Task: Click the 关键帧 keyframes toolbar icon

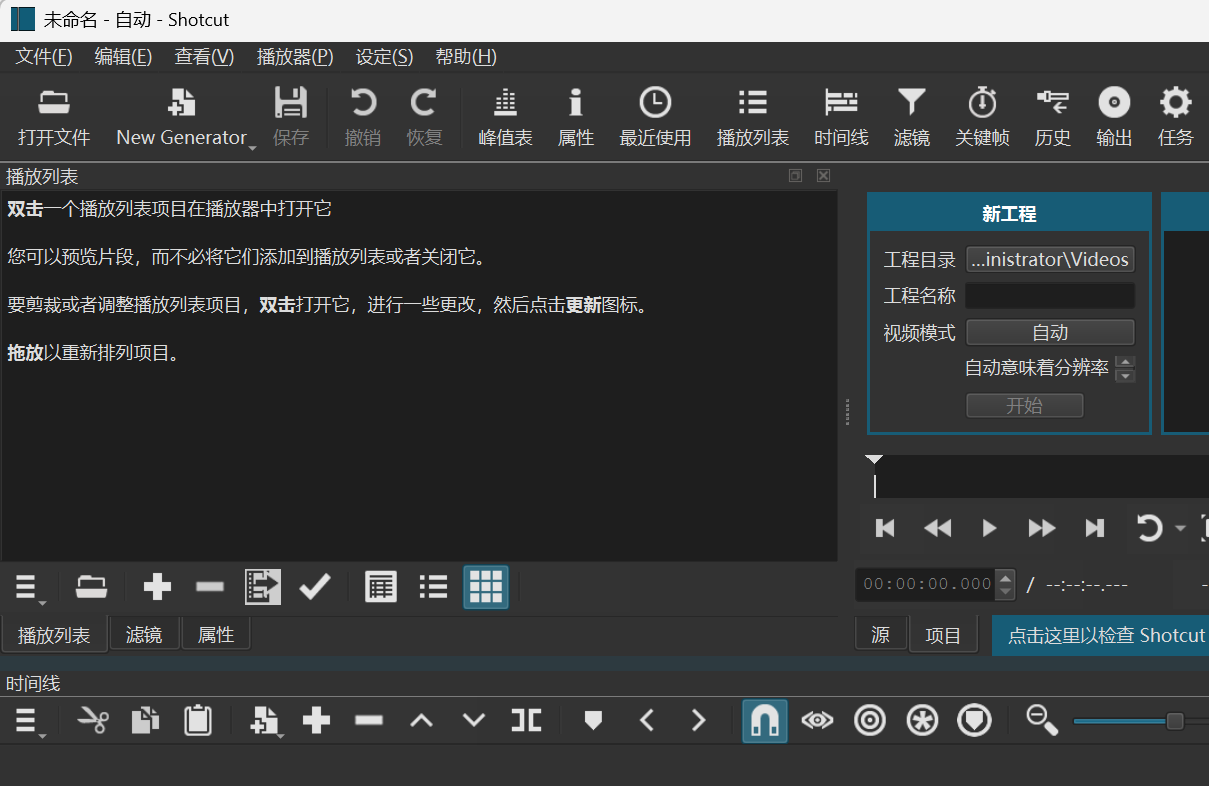Action: coord(982,115)
